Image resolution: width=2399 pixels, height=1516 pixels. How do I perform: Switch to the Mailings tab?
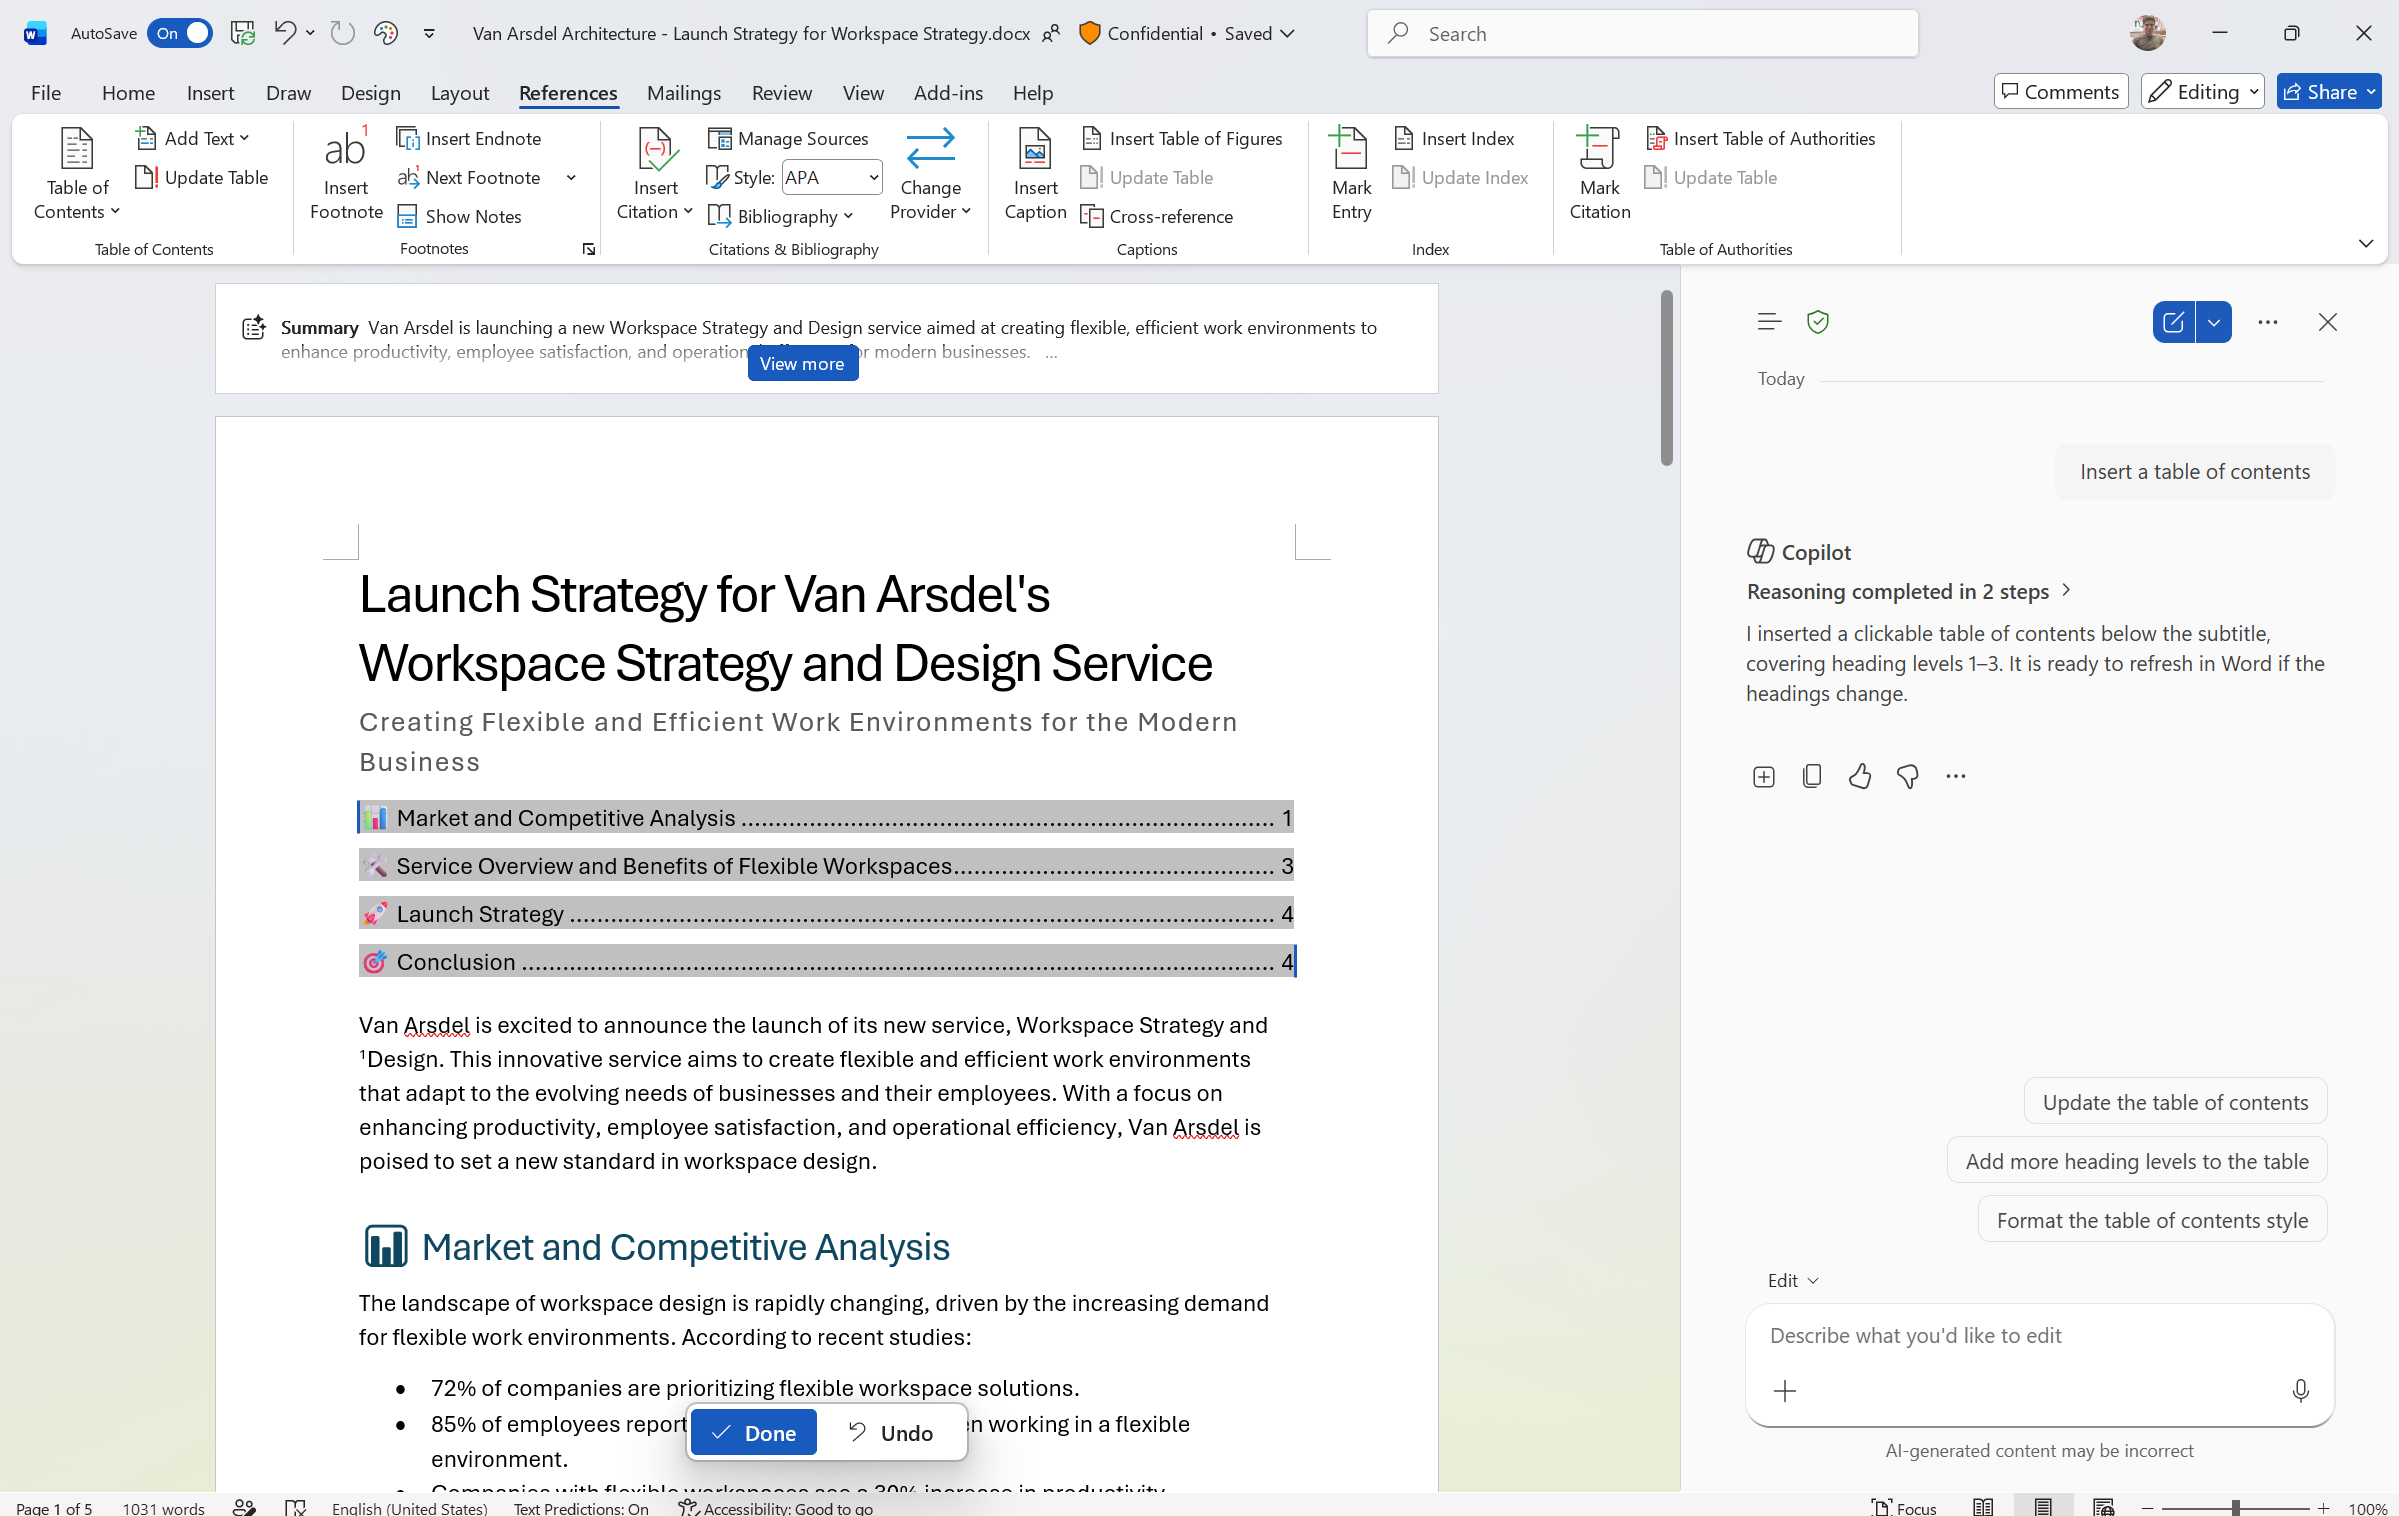click(683, 92)
